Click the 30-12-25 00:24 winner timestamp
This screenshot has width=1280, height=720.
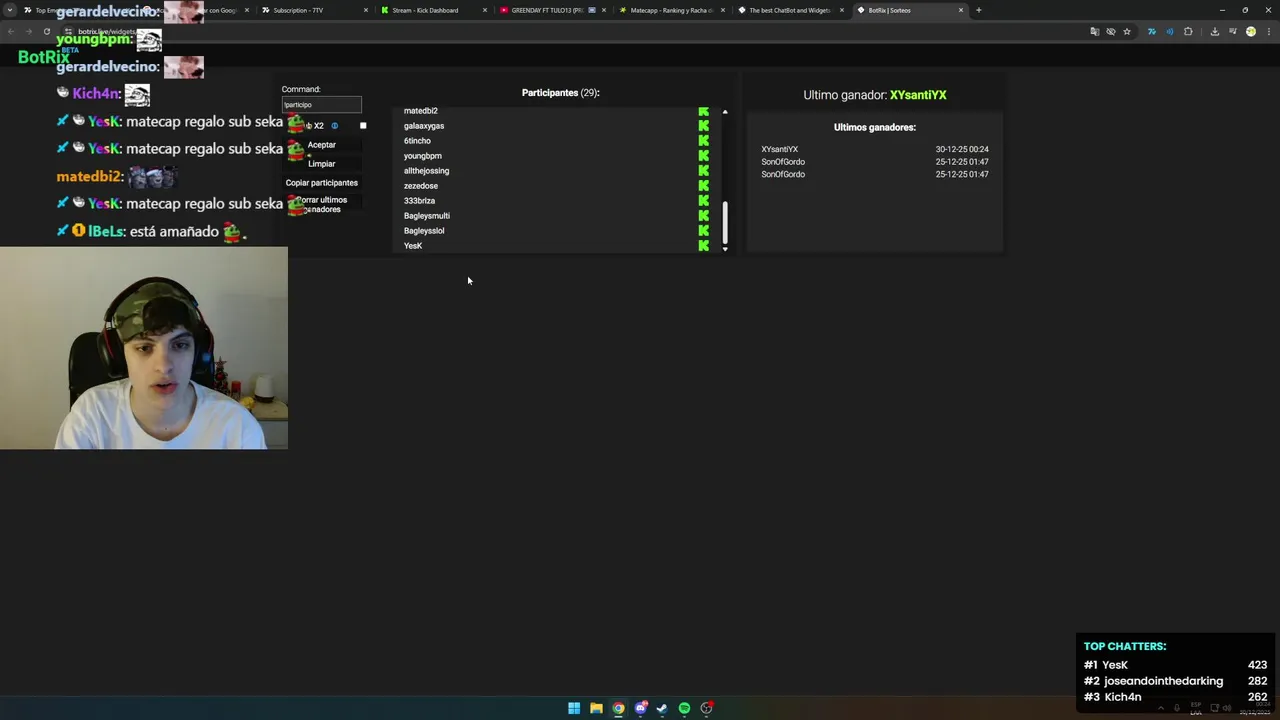click(962, 149)
